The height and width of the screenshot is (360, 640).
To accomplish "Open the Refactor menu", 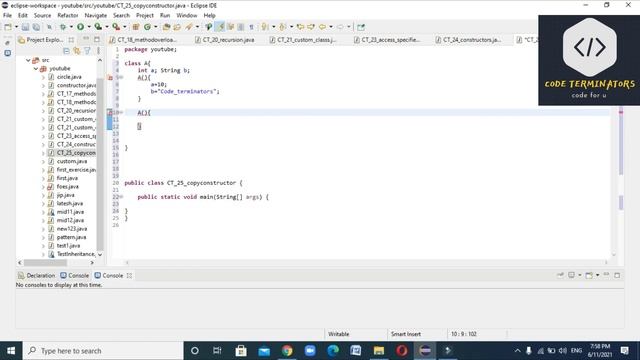I will point(68,16).
